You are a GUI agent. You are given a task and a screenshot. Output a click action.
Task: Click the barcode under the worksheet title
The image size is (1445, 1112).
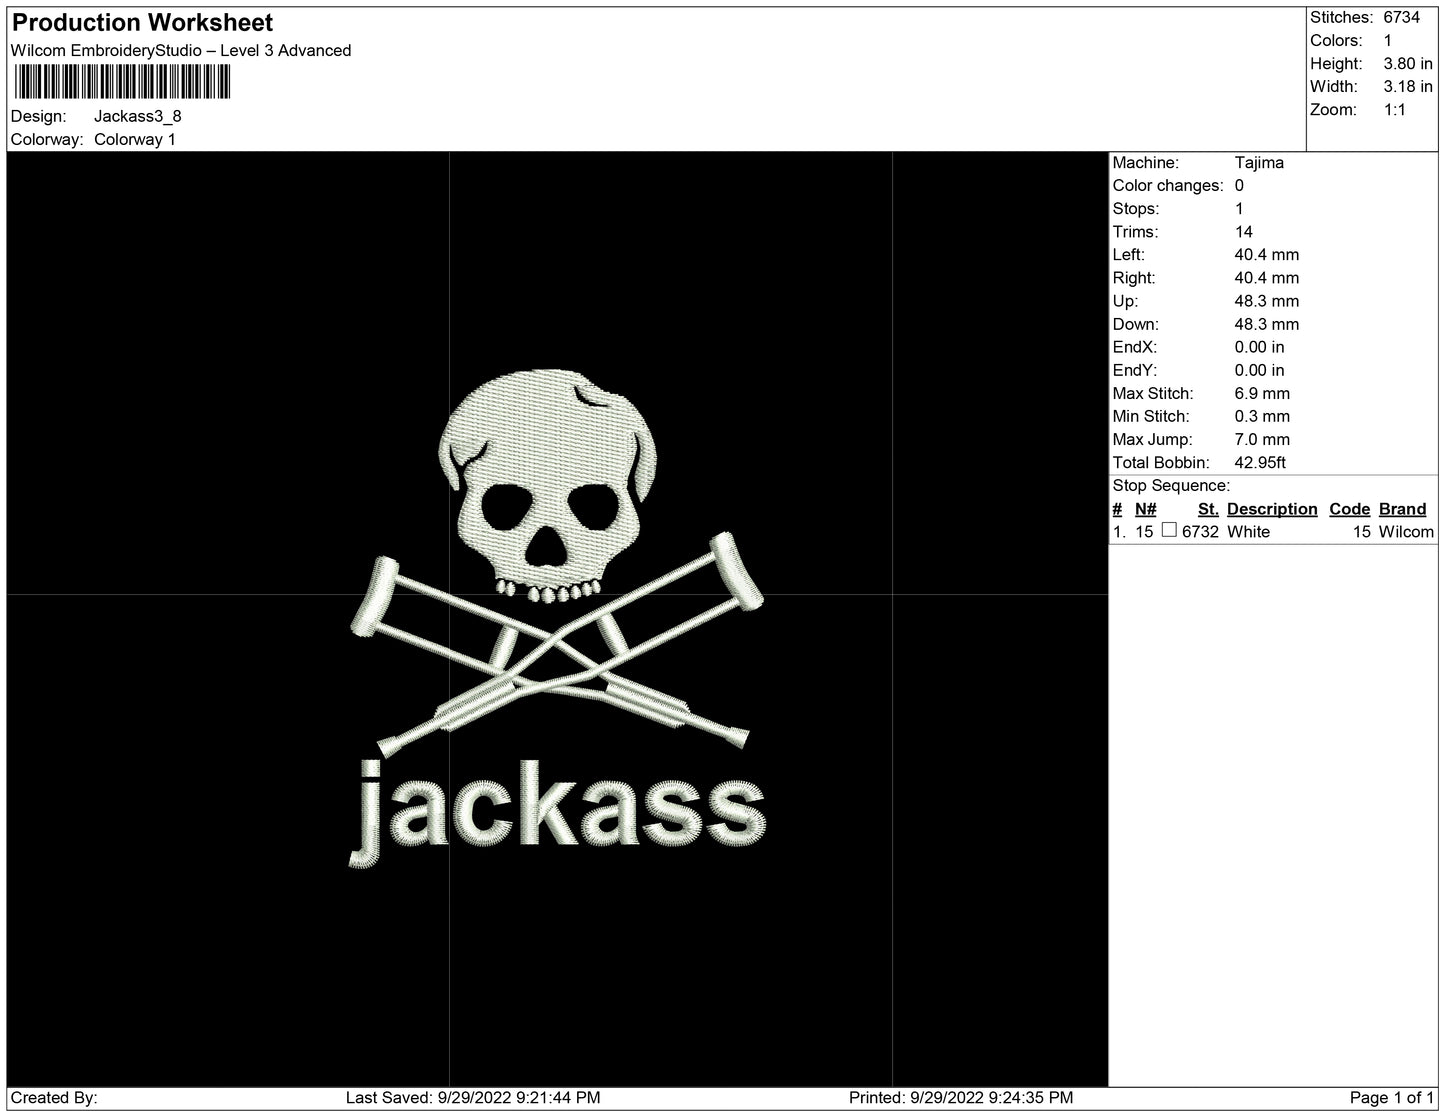point(121,82)
